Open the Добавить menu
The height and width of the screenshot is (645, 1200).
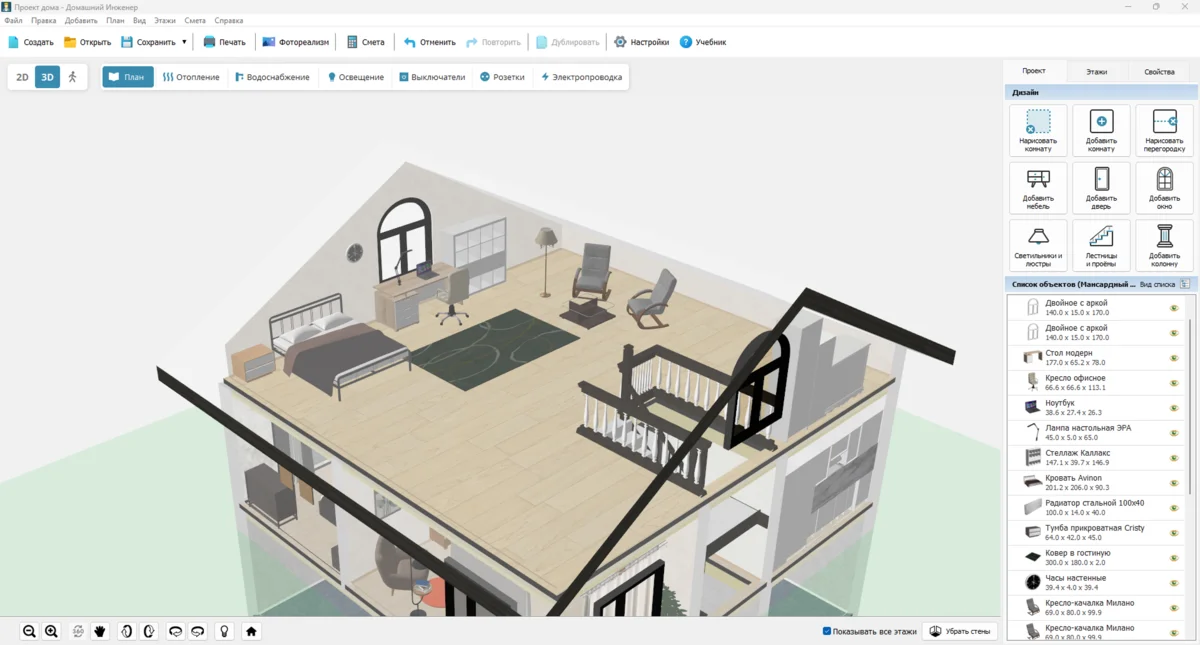click(x=81, y=20)
